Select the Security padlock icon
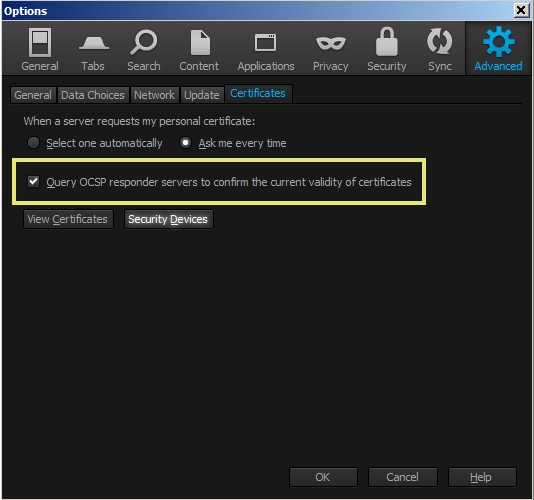Viewport: 534px width, 500px height. tap(387, 42)
